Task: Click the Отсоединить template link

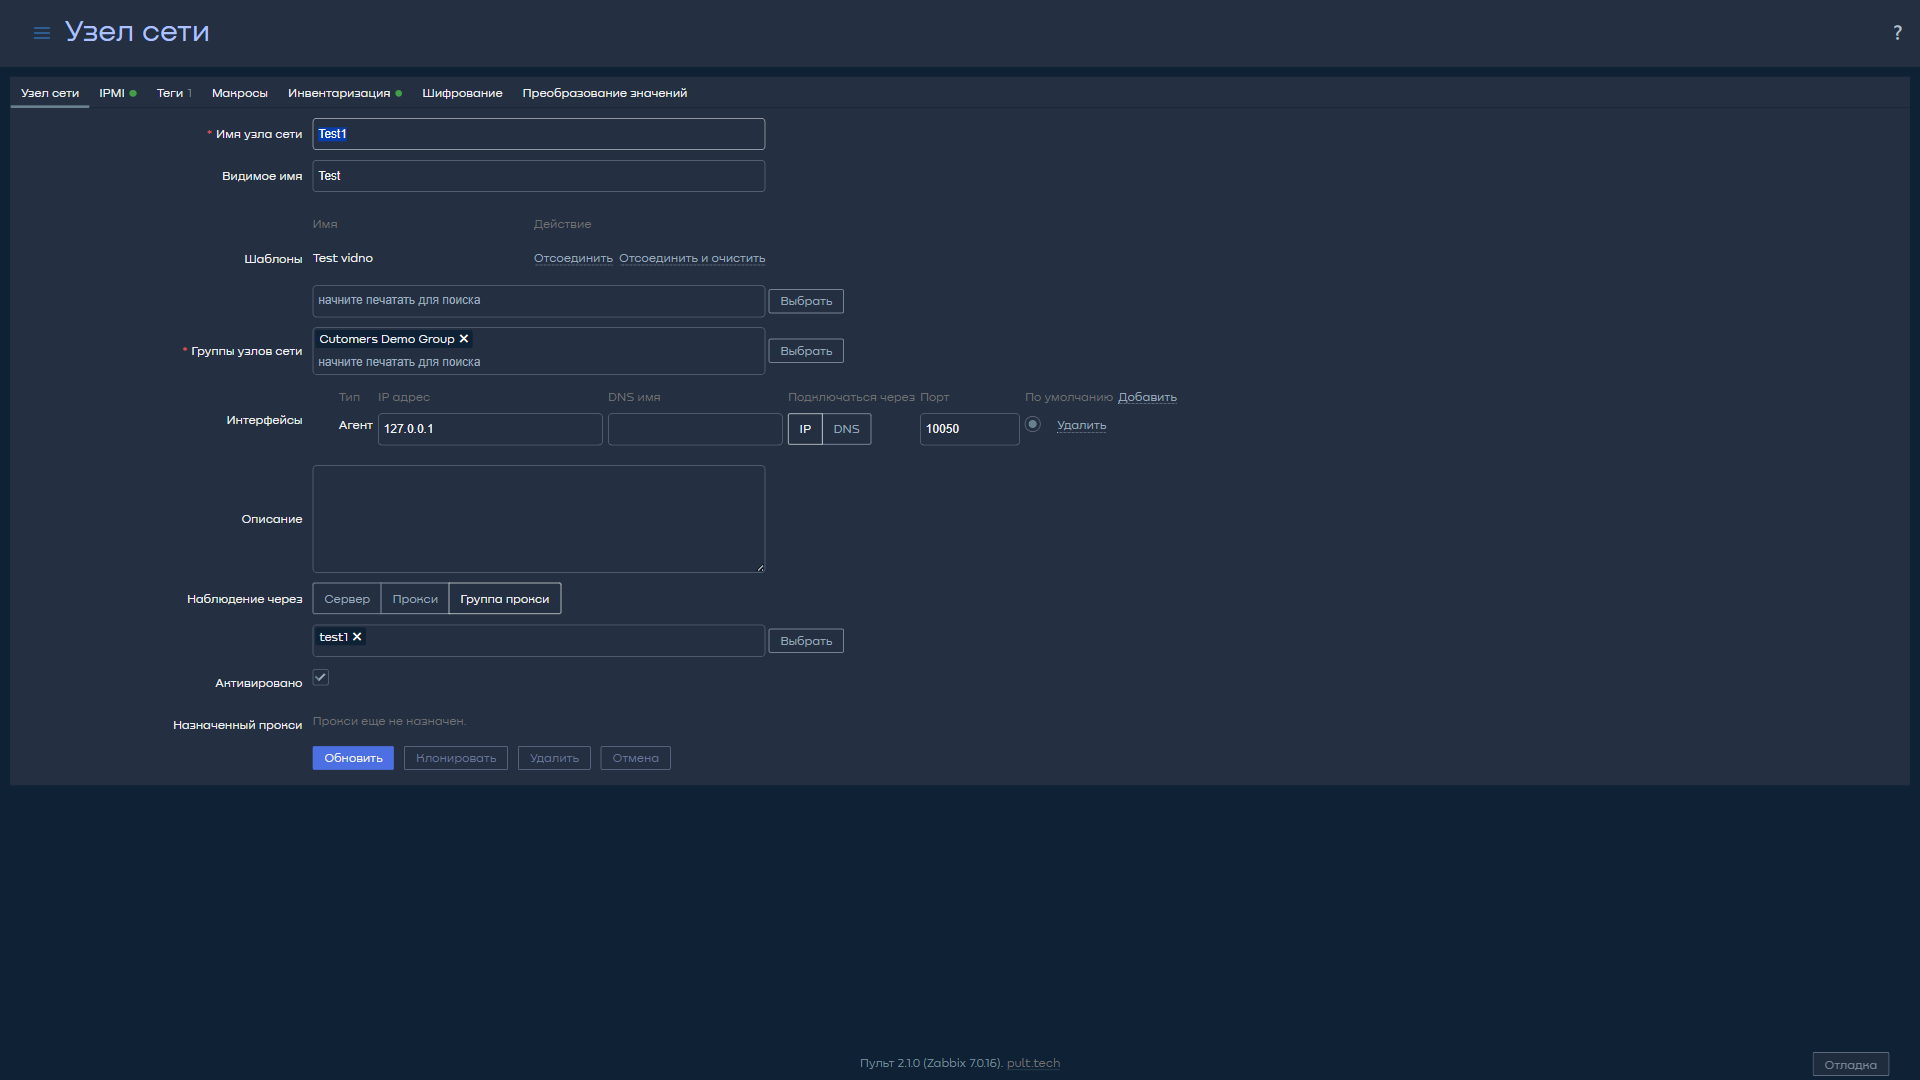Action: [573, 258]
